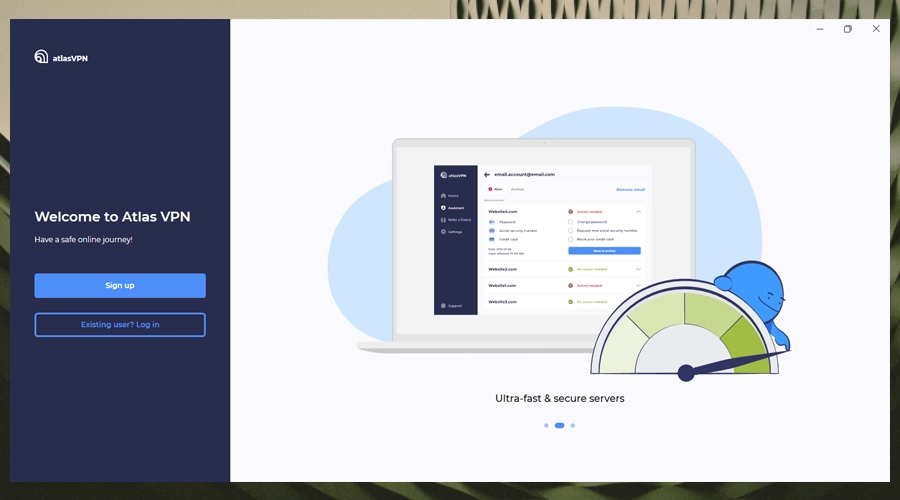Select the active middle carousel dot
This screenshot has width=900, height=500.
[x=559, y=425]
